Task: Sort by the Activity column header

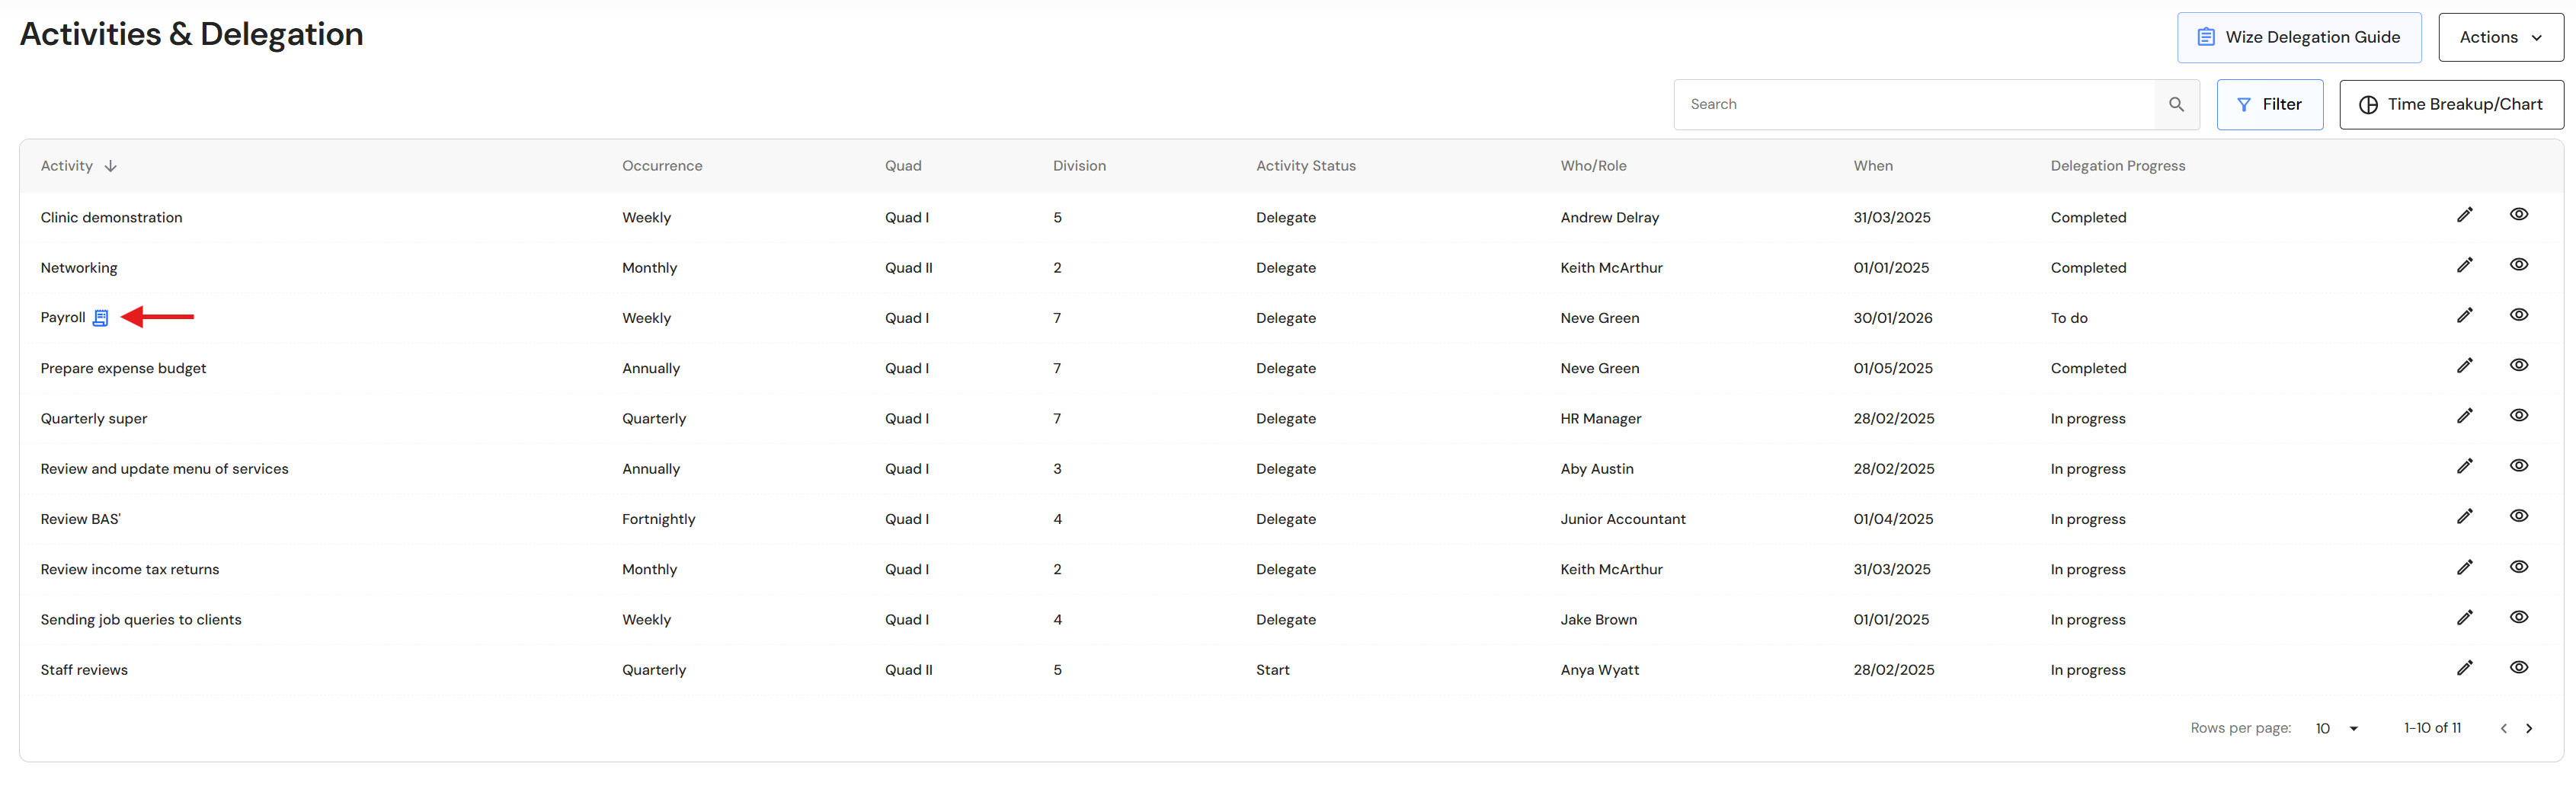Action: tap(67, 166)
